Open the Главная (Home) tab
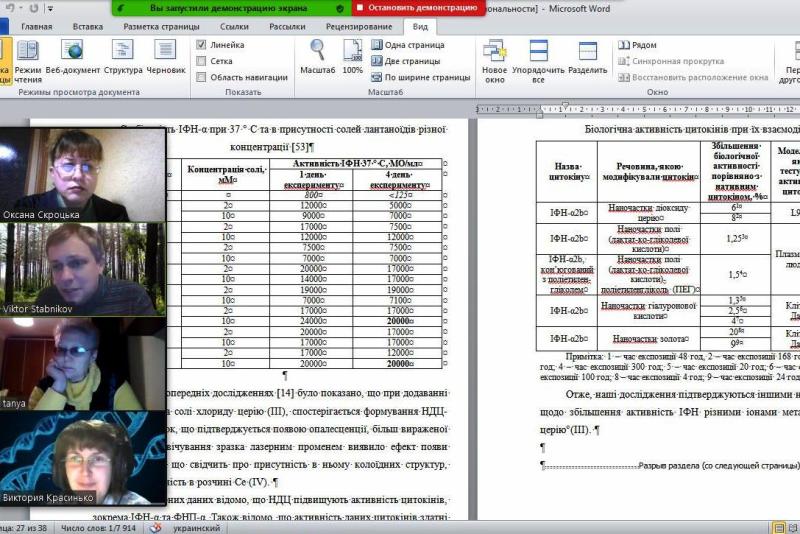This screenshot has width=800, height=534. 37,27
